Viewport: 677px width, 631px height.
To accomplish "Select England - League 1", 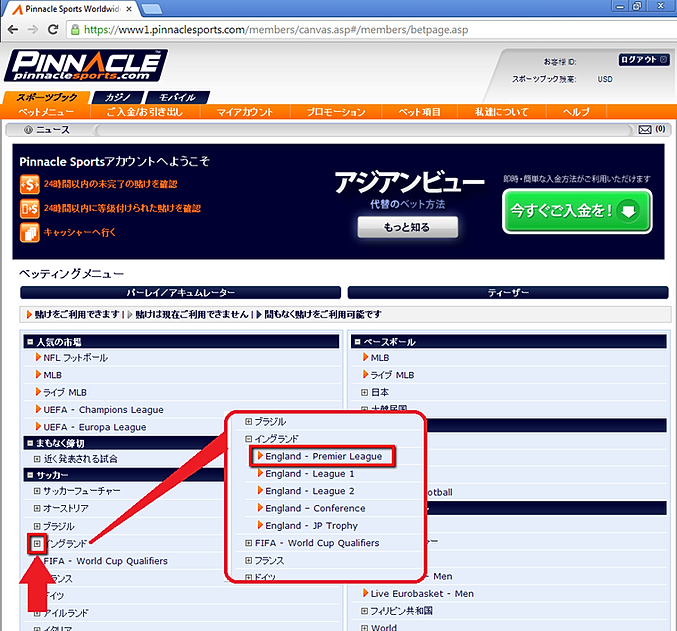I will [310, 474].
